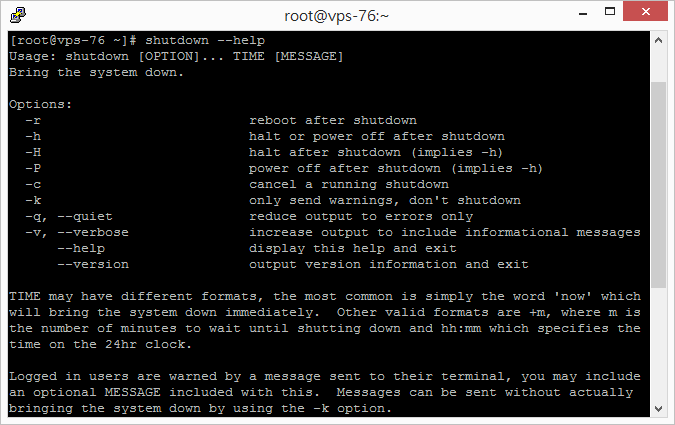Viewport: 675px width, 425px height.
Task: Click the "--version" option text
Action: point(93,264)
